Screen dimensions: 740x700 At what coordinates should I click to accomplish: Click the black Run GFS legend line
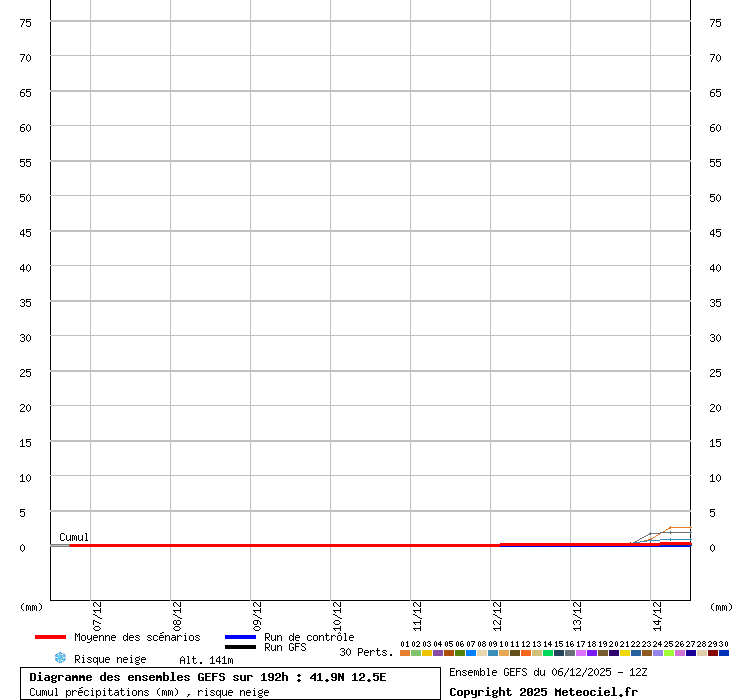(240, 647)
